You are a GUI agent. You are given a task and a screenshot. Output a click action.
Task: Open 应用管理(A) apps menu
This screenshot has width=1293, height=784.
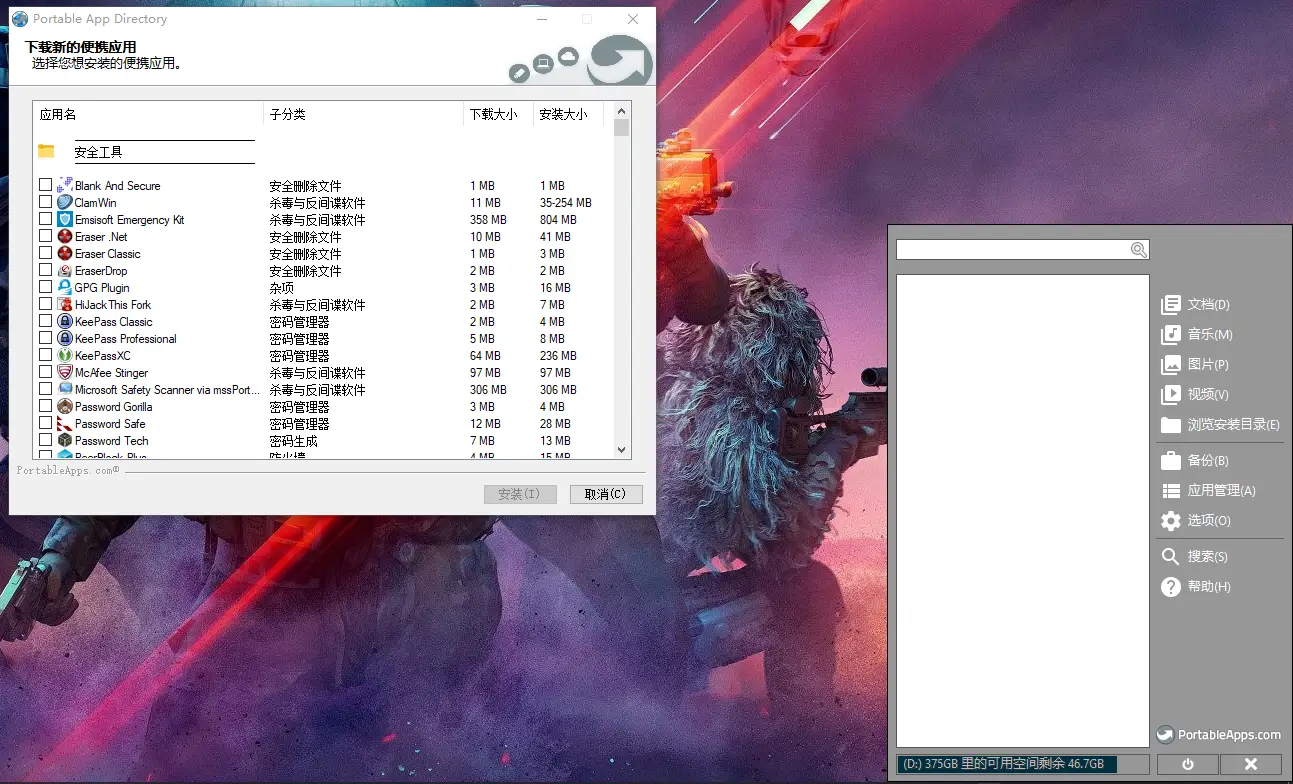pos(1220,491)
